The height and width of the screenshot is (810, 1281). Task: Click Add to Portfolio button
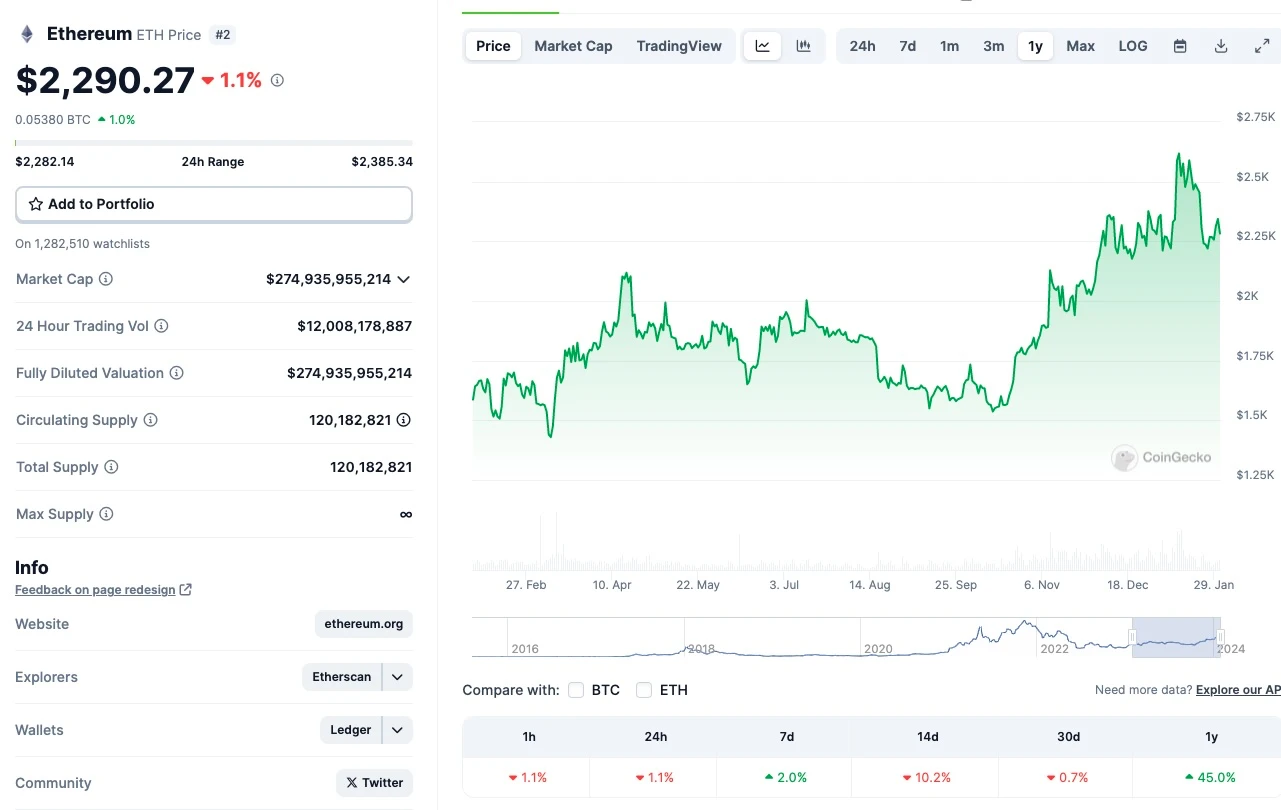[x=214, y=204]
